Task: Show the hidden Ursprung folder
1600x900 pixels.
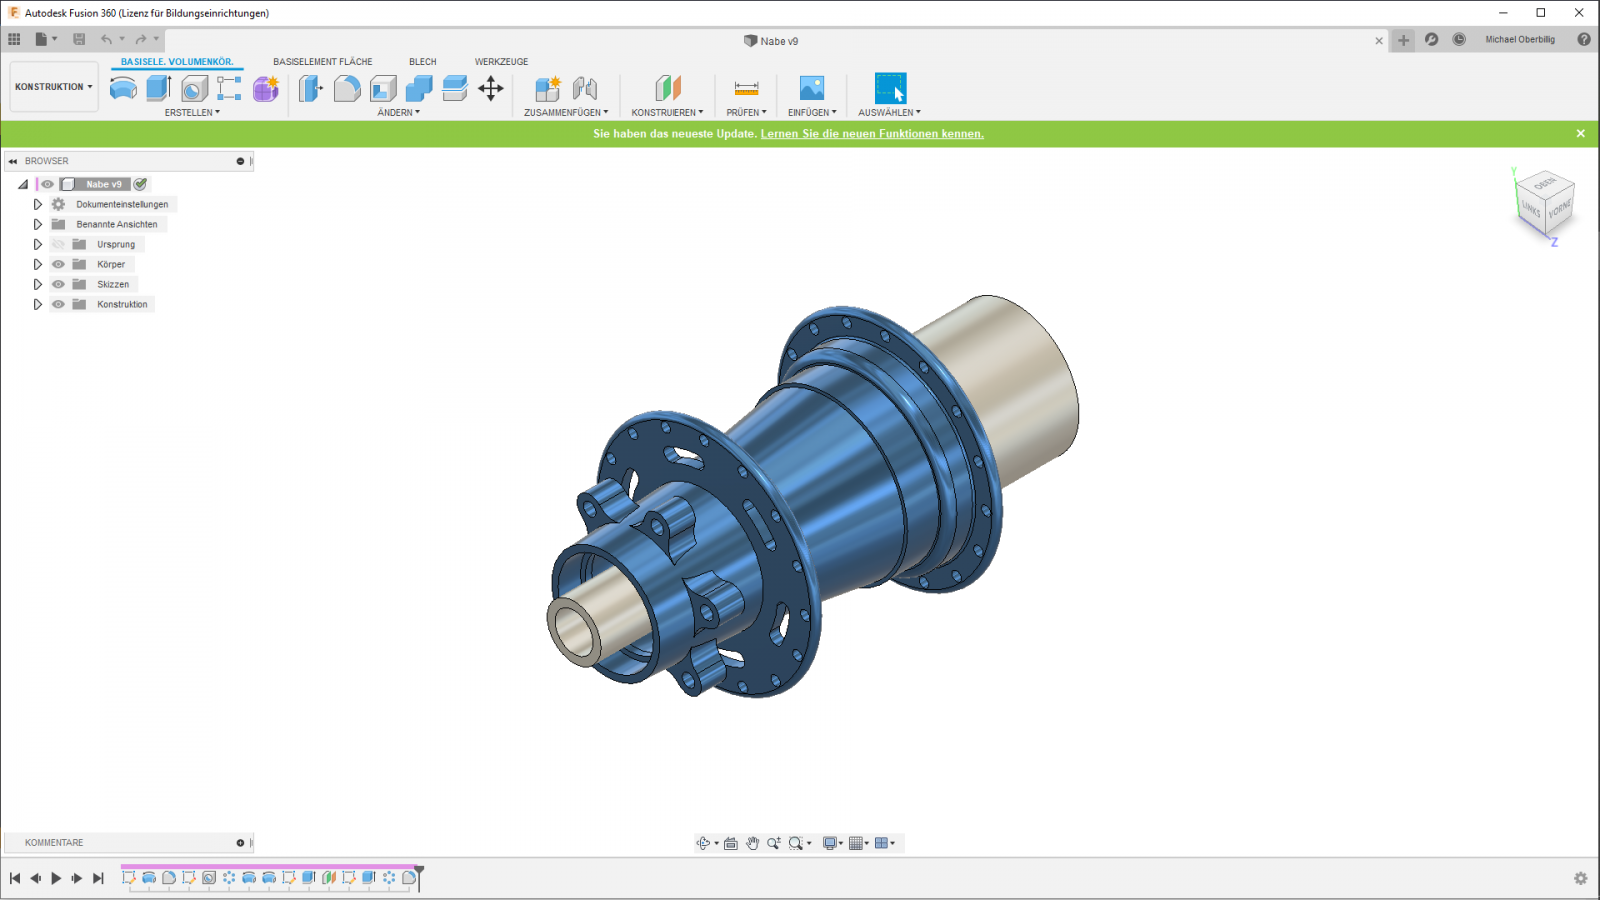Action: [58, 244]
